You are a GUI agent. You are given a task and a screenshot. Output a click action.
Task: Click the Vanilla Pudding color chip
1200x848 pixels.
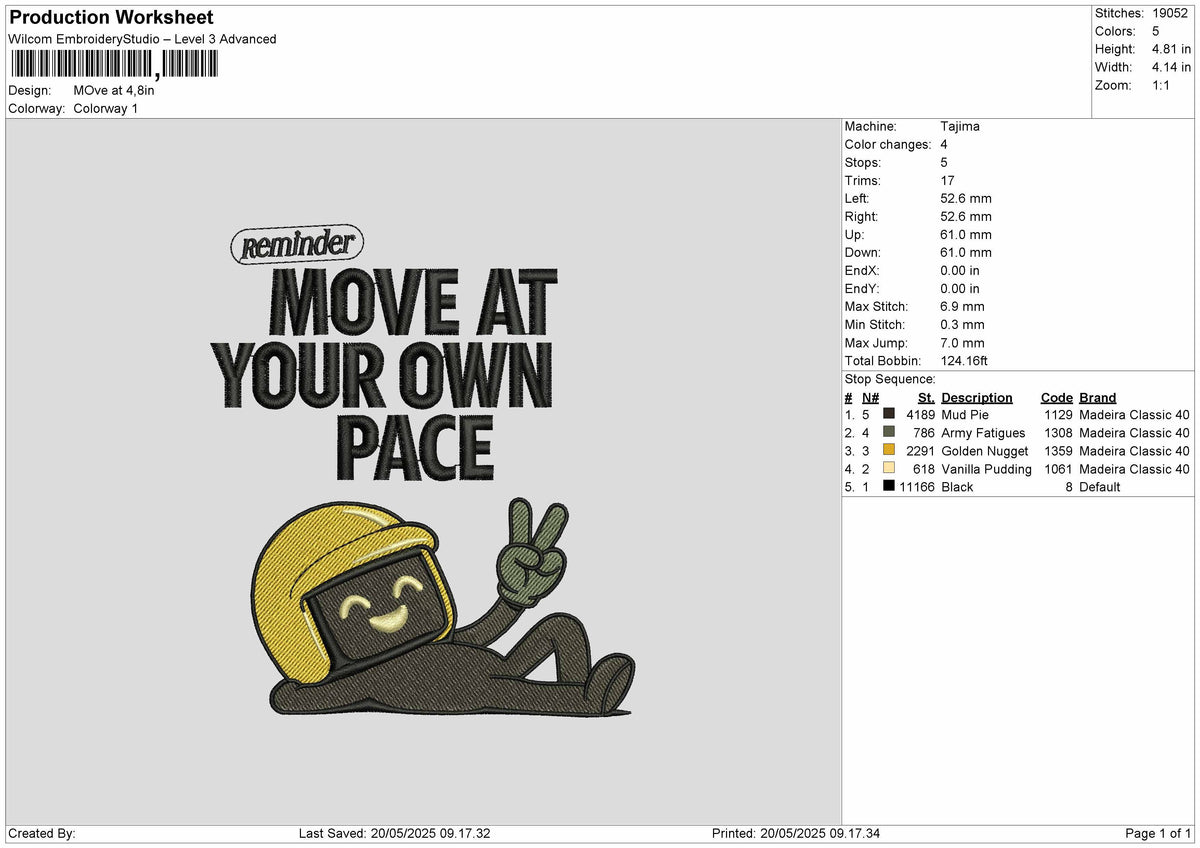[x=888, y=468]
